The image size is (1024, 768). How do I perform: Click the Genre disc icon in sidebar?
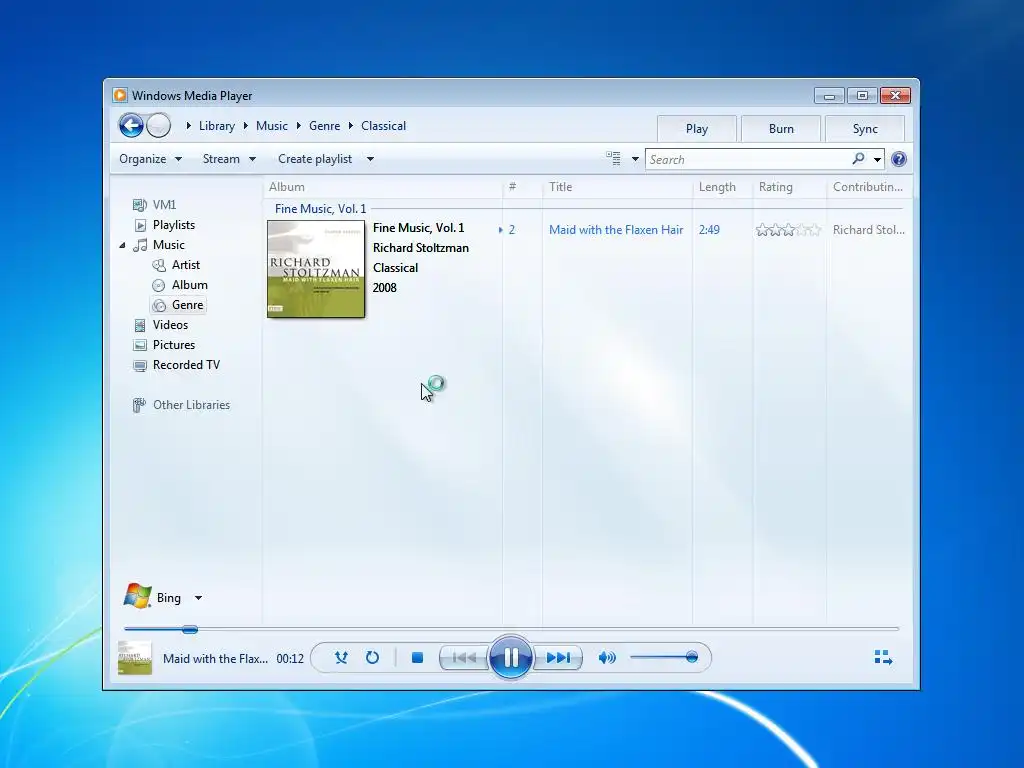point(159,305)
